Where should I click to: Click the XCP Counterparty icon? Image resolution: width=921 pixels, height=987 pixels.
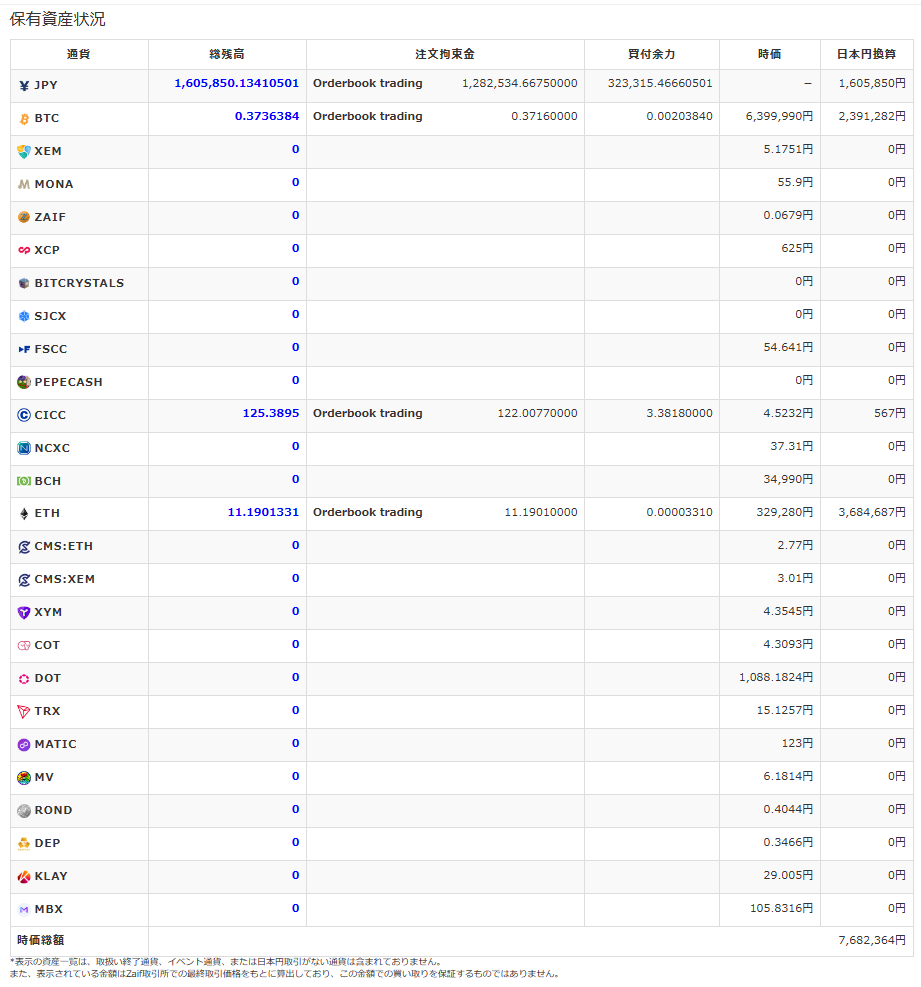click(x=24, y=251)
